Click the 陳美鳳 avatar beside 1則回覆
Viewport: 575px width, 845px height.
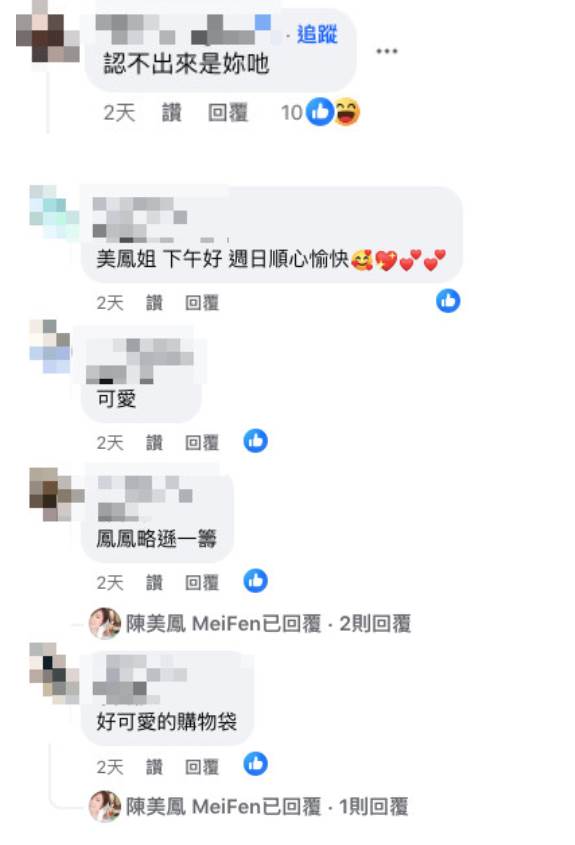[x=105, y=806]
